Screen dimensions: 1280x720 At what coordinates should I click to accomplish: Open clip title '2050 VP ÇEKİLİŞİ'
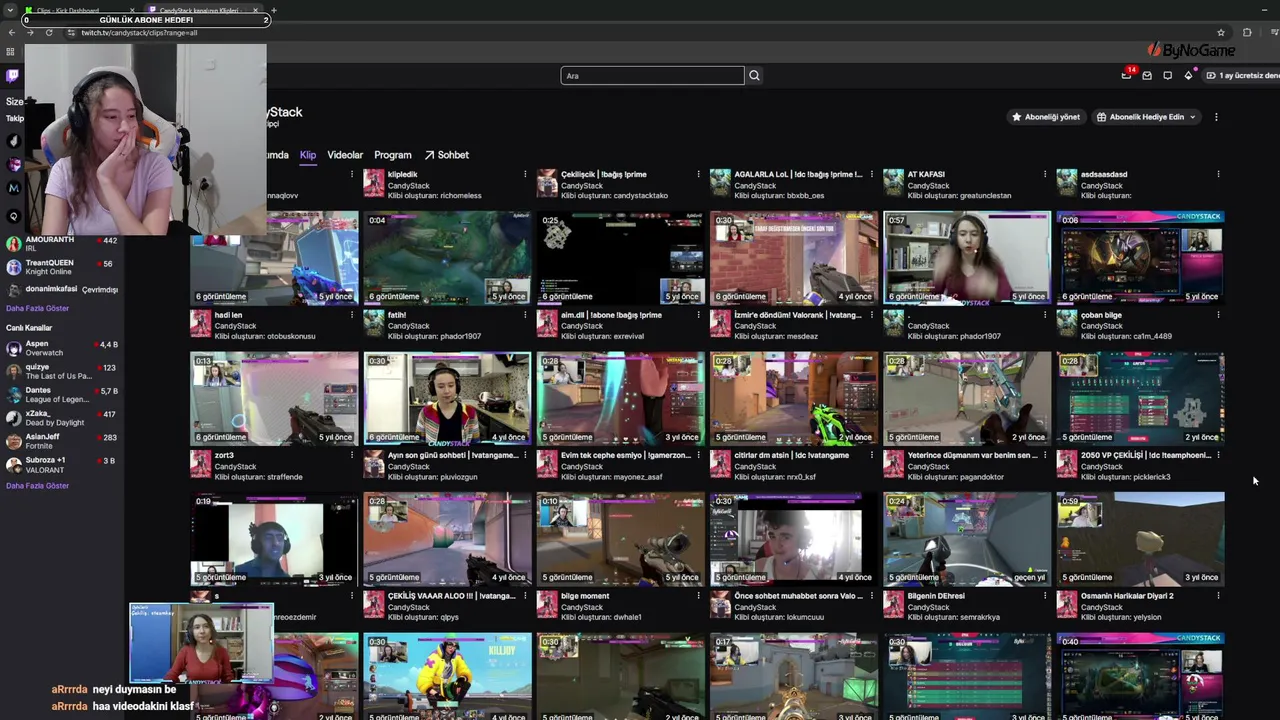coord(1146,455)
